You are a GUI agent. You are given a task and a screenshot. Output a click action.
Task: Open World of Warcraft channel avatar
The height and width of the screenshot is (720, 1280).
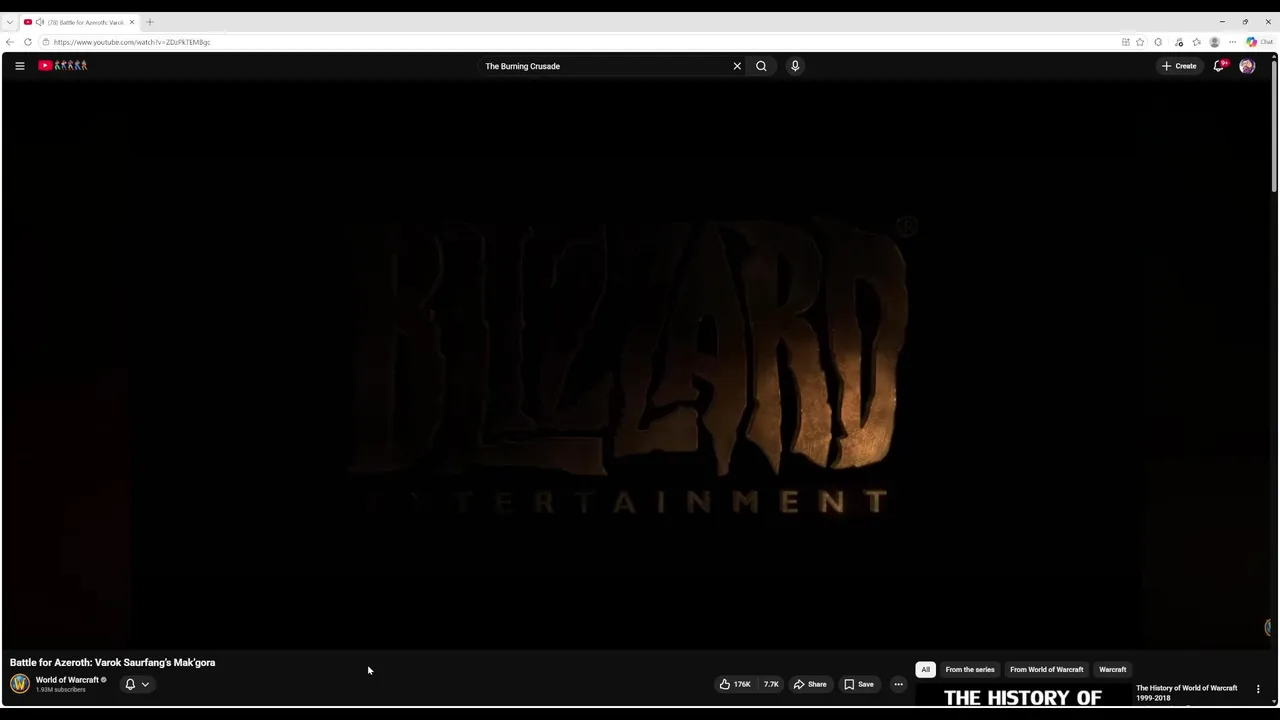point(20,684)
